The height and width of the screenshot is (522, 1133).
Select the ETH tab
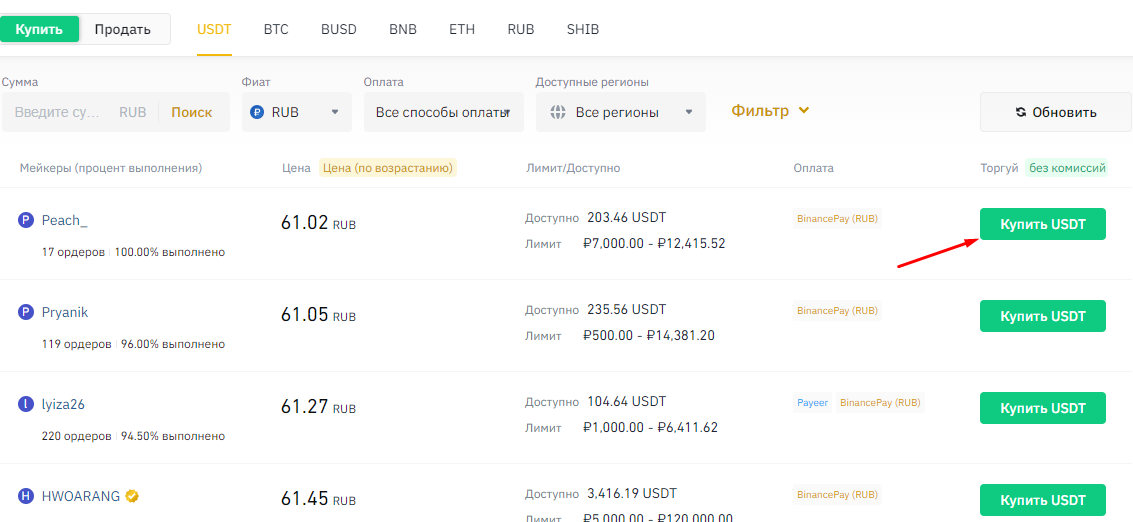tap(462, 30)
